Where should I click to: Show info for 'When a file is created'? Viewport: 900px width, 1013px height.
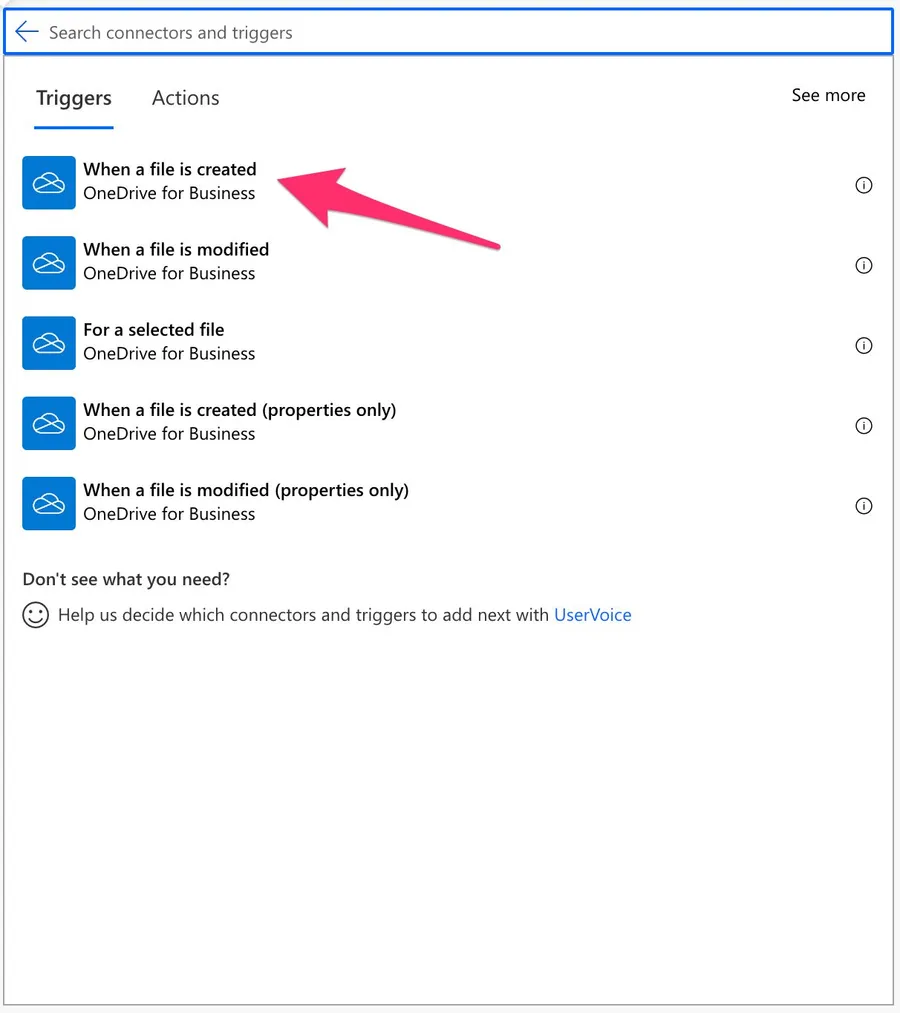(864, 185)
